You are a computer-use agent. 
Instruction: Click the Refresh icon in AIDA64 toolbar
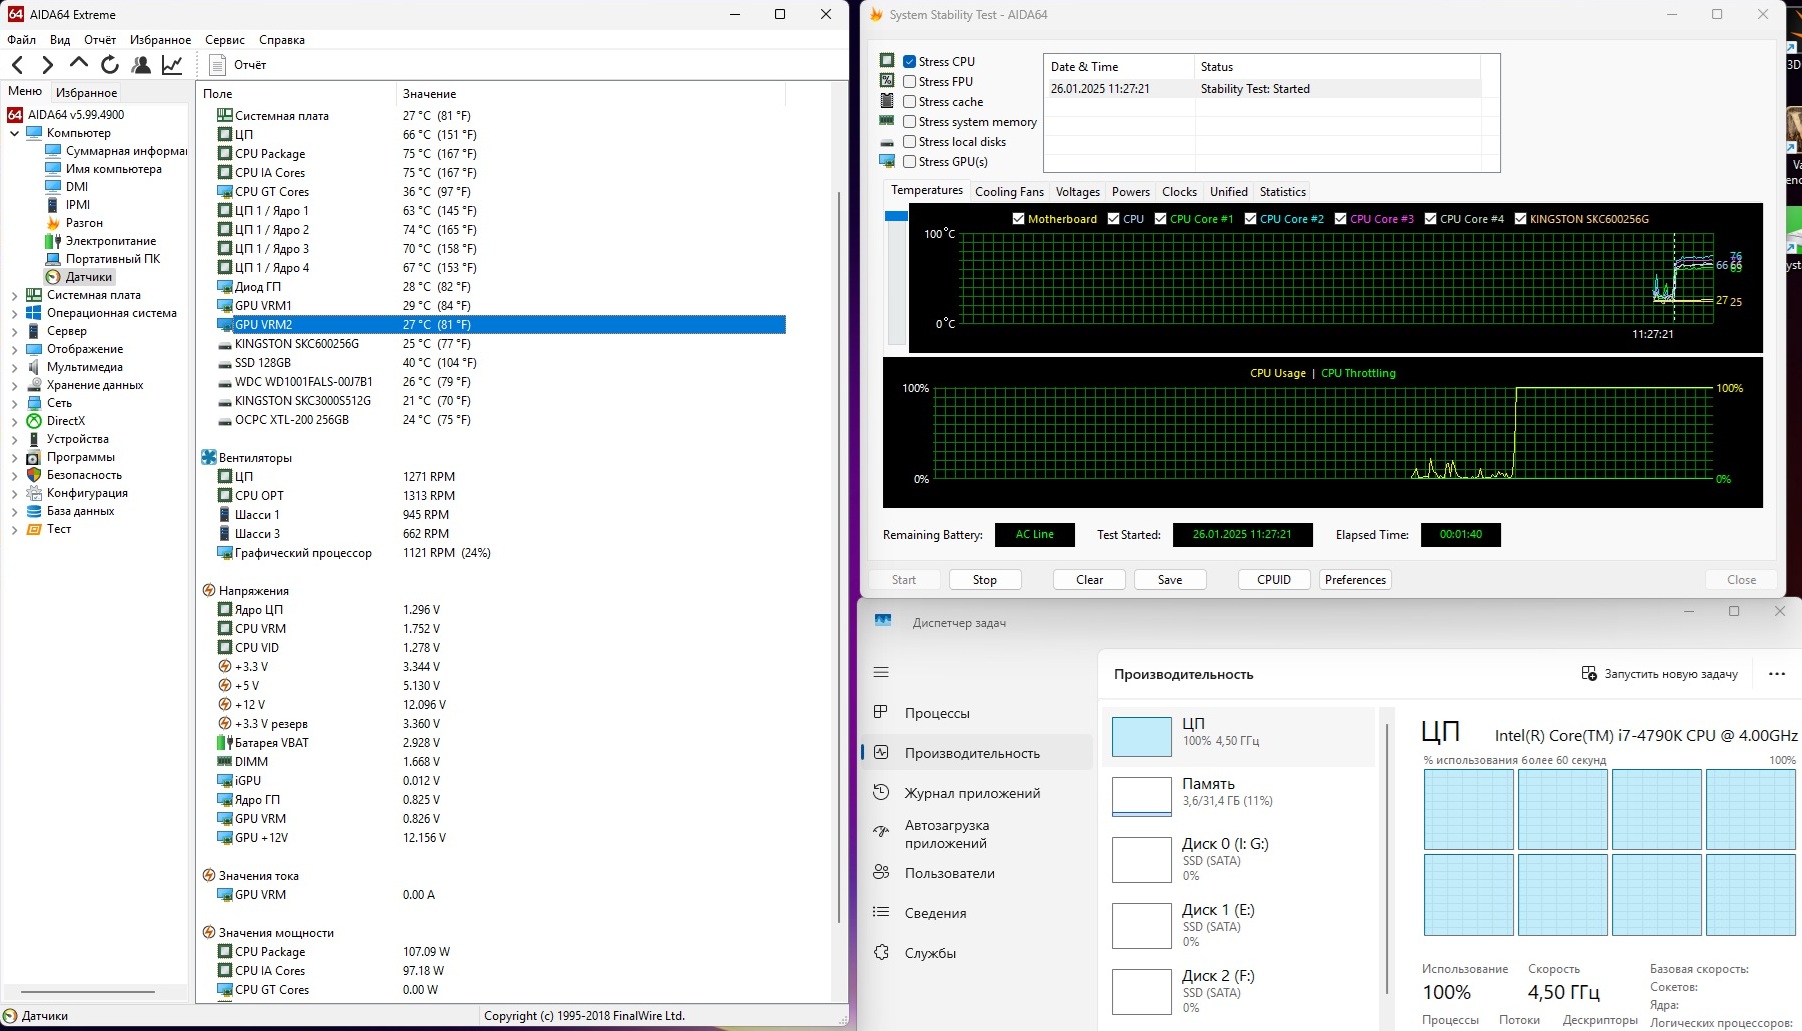(x=110, y=65)
